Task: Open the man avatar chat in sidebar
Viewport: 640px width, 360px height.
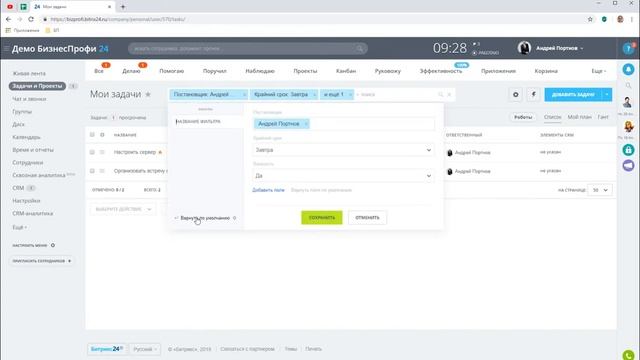Action: [628, 102]
